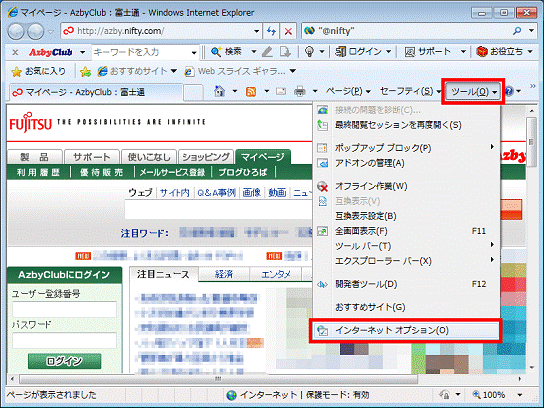This screenshot has width=544, height=408.
Task: Expand the address bar URL dropdown
Action: click(x=256, y=31)
